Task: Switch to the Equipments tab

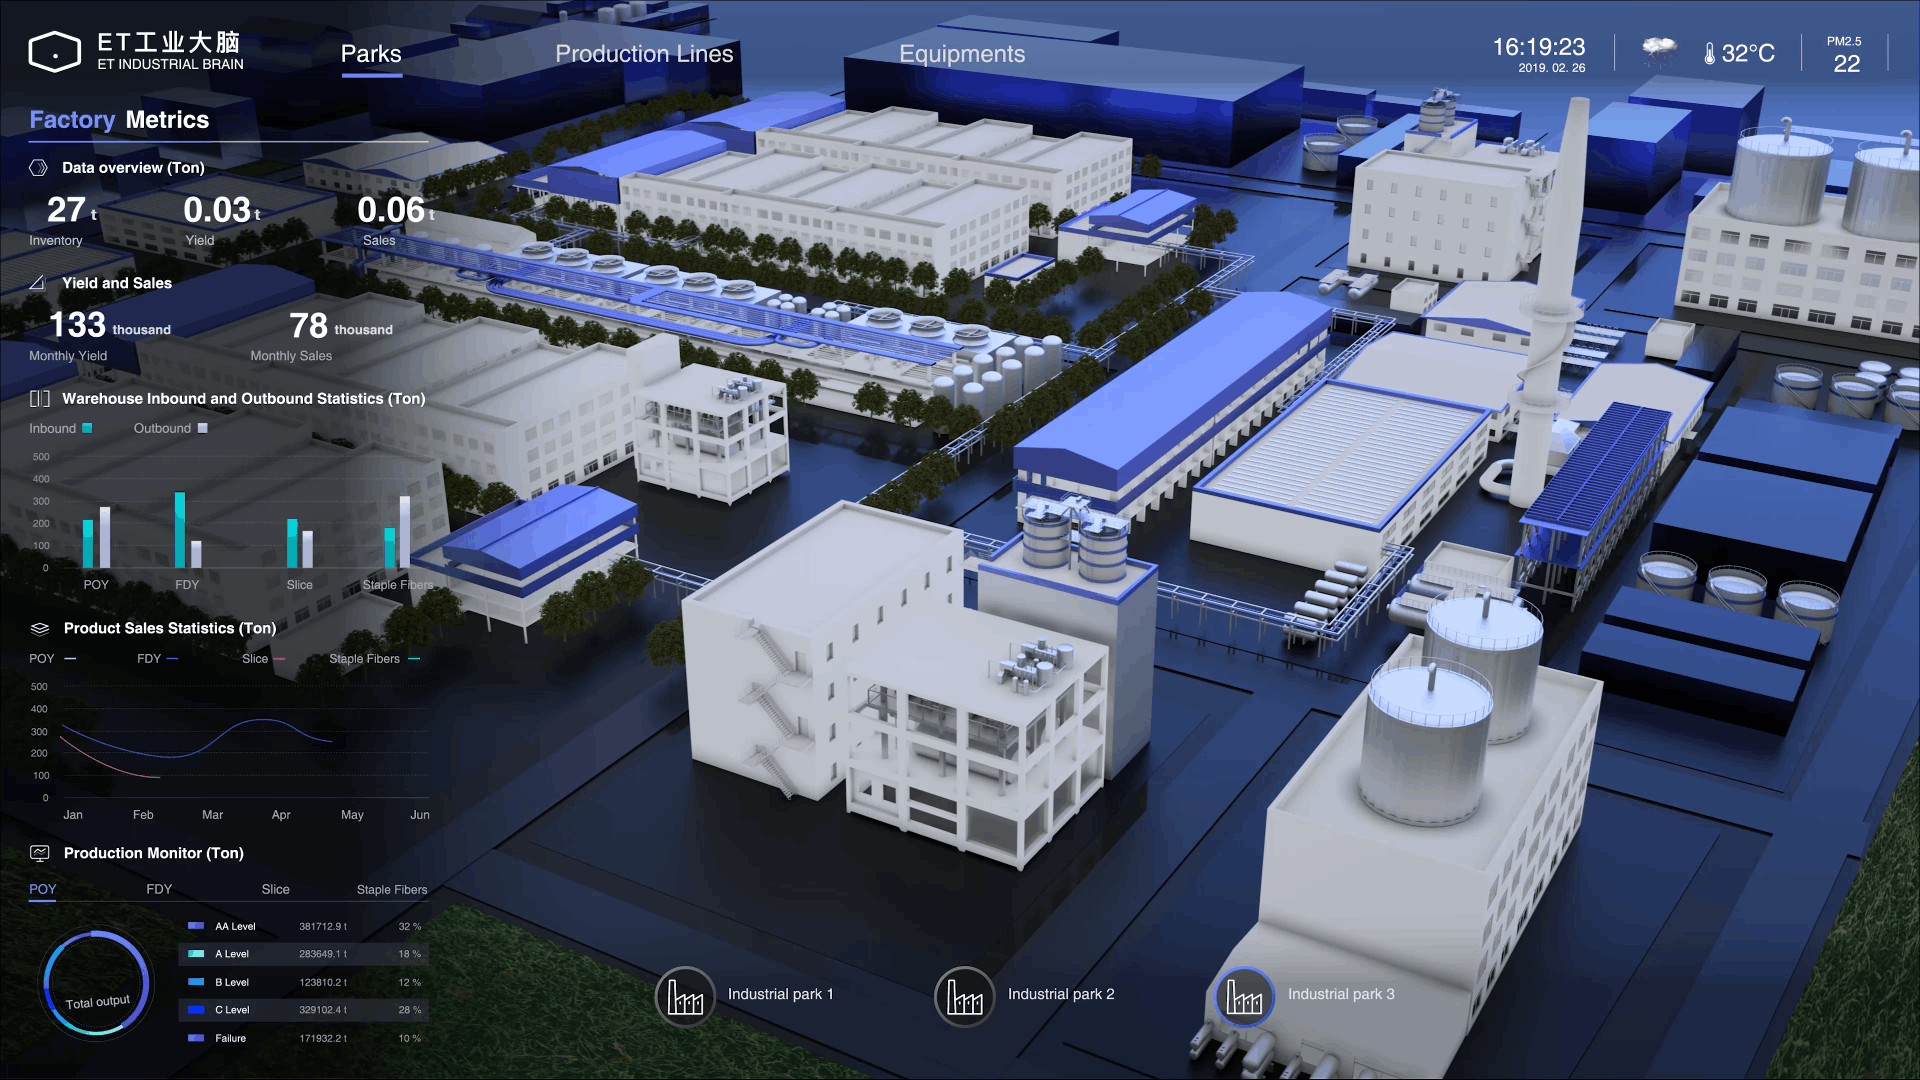Action: tap(961, 54)
